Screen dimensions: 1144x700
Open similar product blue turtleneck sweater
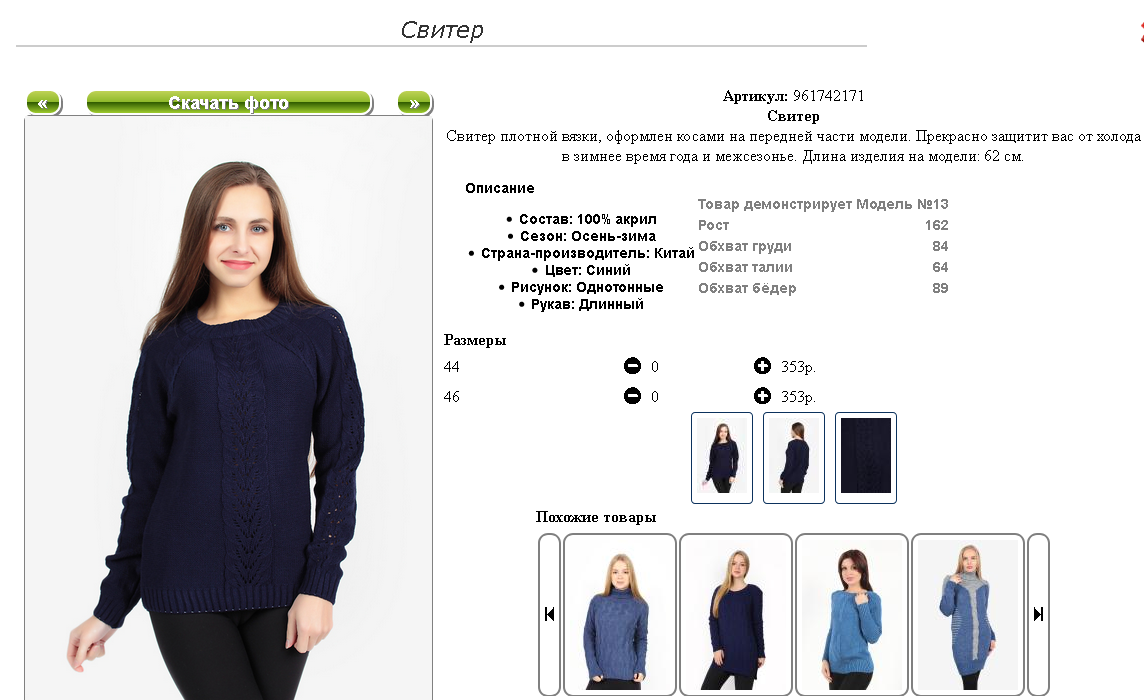(619, 614)
